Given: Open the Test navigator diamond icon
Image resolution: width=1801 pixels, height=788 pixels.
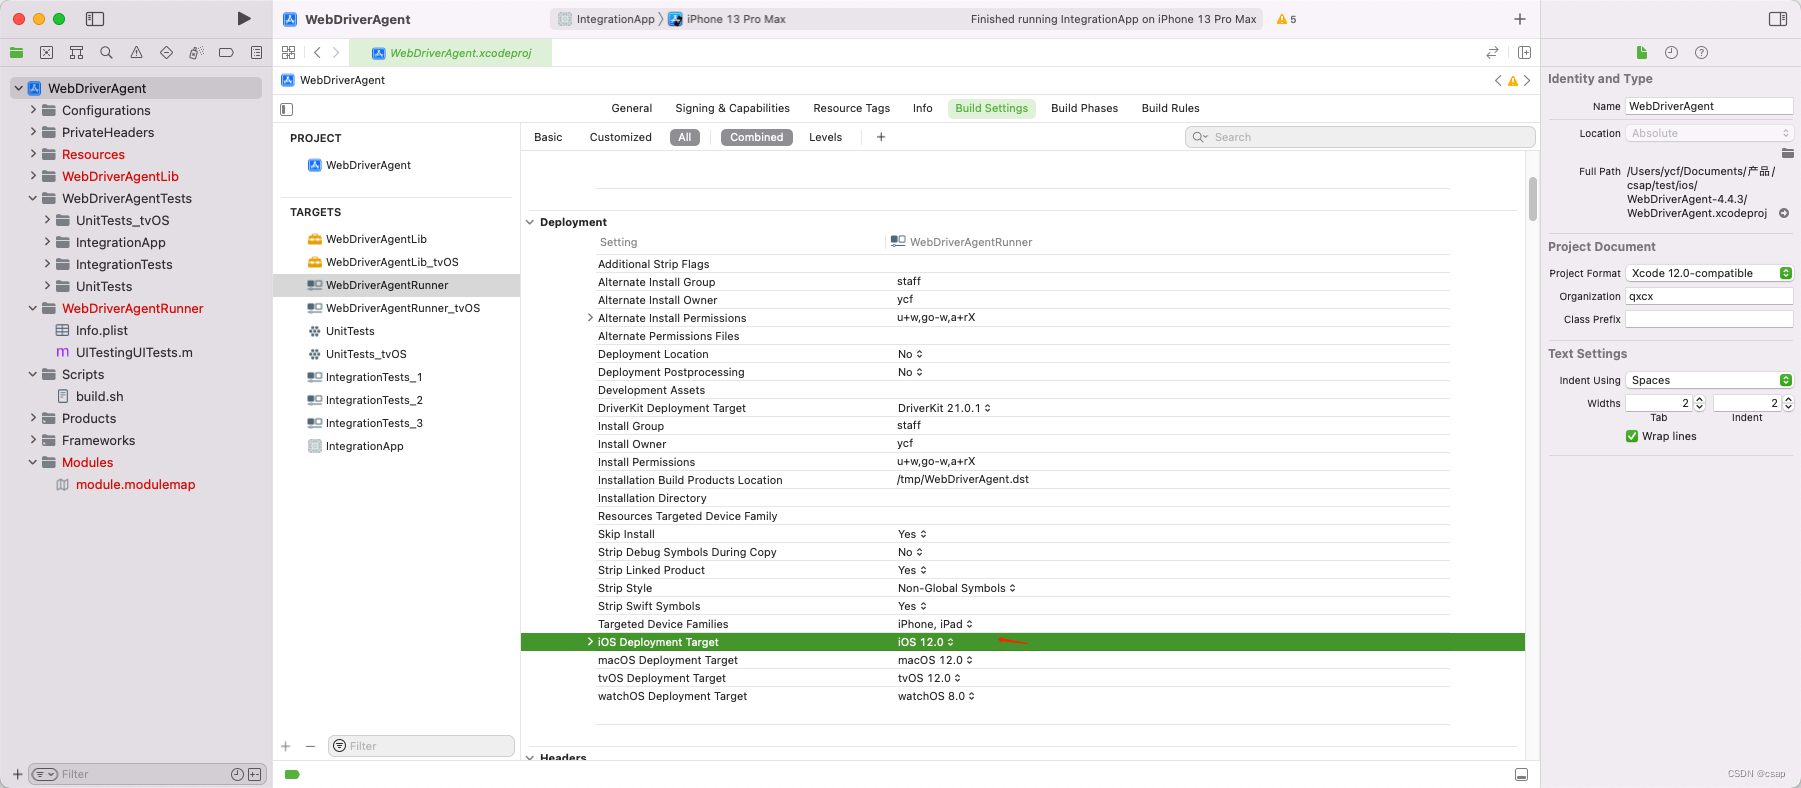Looking at the screenshot, I should 166,53.
